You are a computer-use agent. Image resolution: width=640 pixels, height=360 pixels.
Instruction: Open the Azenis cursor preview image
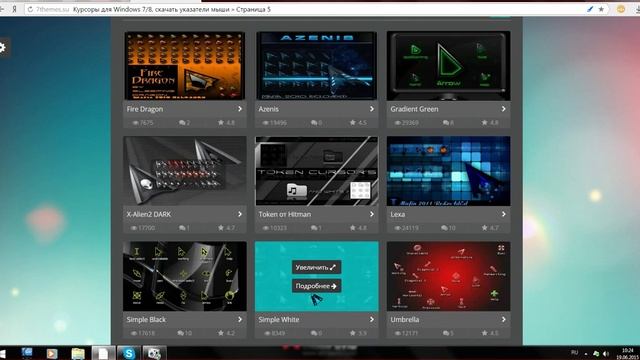(x=316, y=66)
